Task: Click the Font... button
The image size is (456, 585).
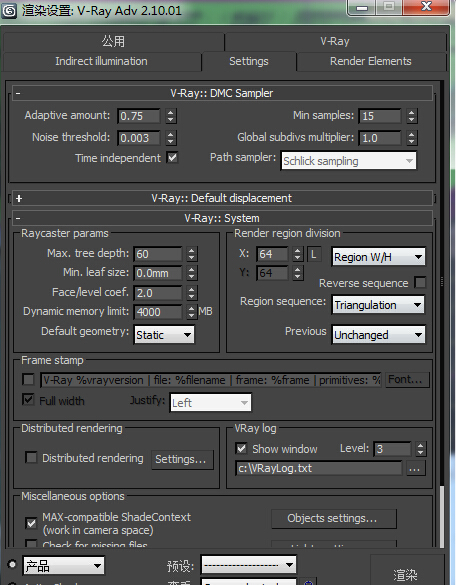Action: [407, 380]
